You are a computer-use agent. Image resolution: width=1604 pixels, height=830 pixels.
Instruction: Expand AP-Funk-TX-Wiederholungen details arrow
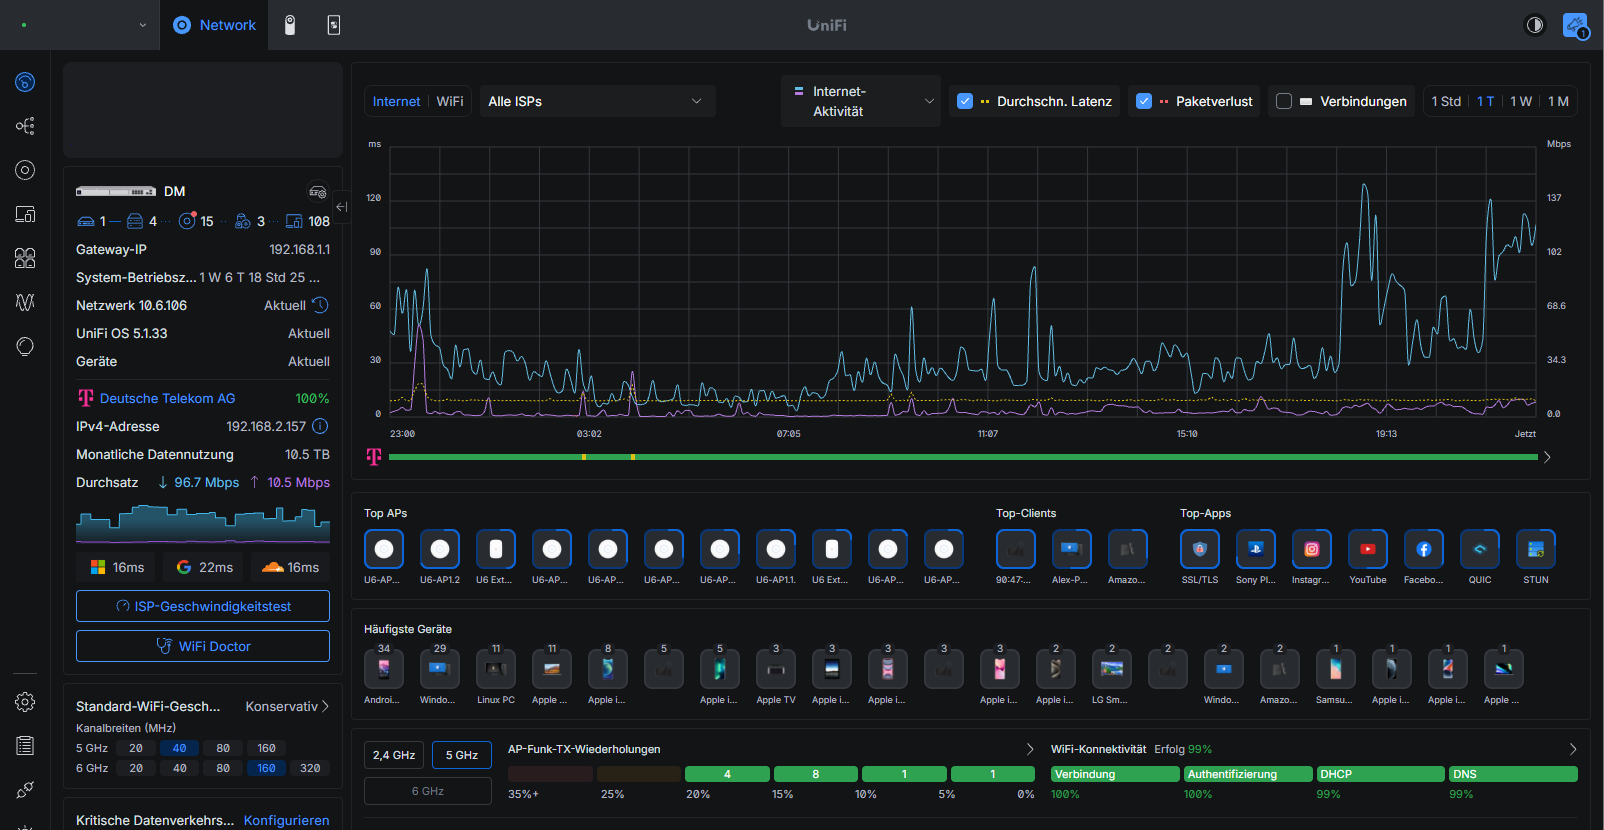(1030, 749)
